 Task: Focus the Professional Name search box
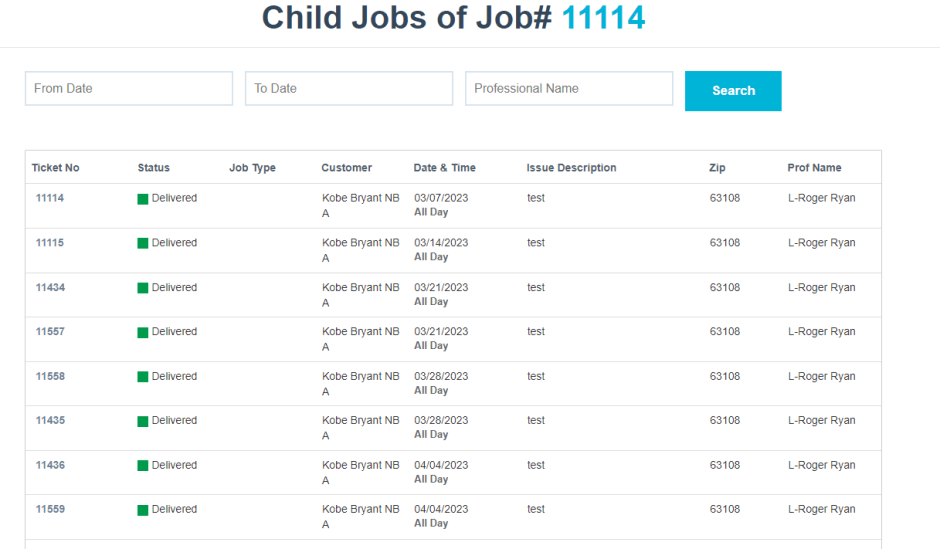tap(568, 88)
